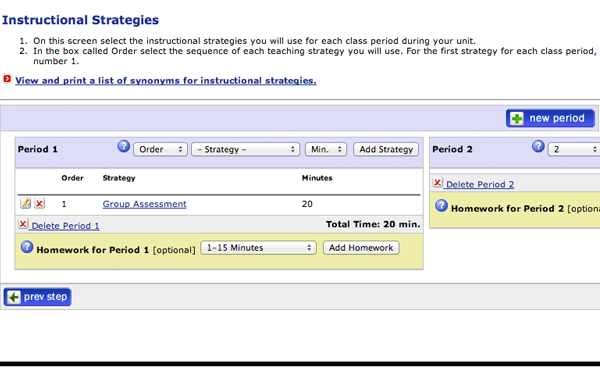Click the green arrow icon on prev step

tap(14, 297)
